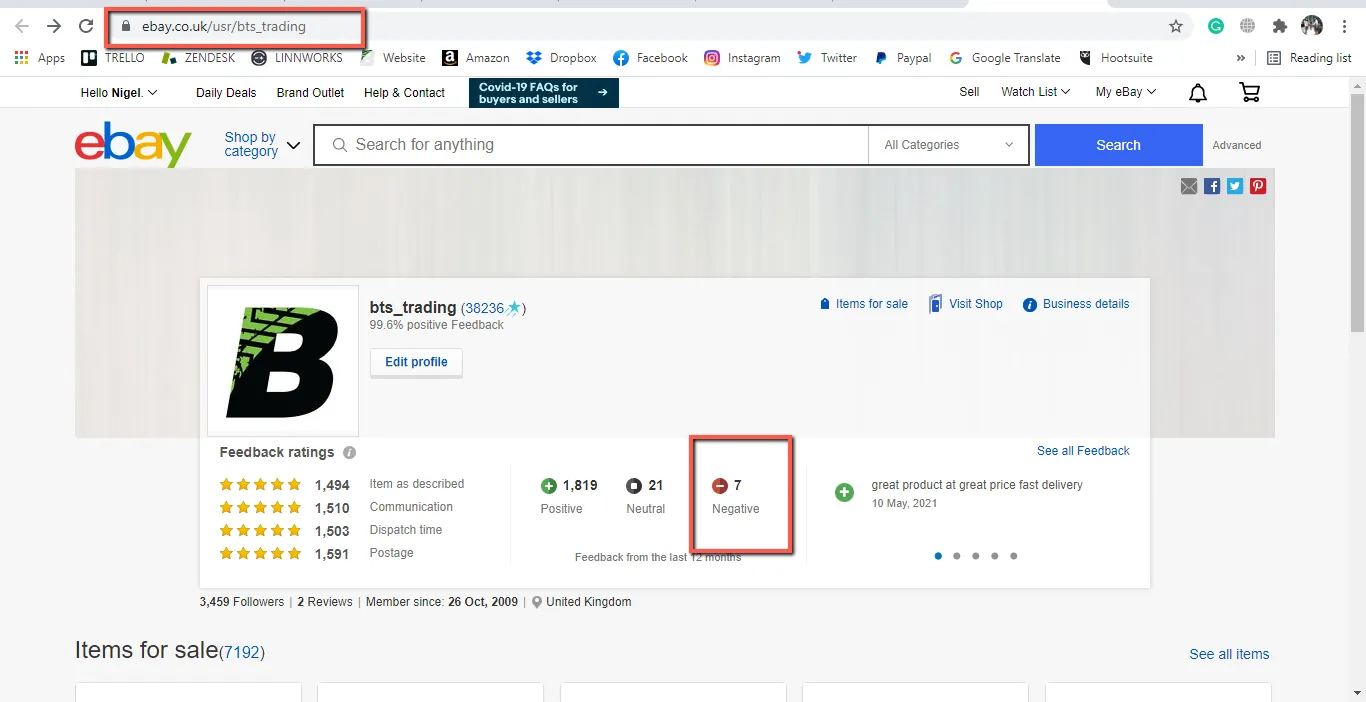Bookmark this page with the star icon
1366x702 pixels.
click(x=1176, y=26)
